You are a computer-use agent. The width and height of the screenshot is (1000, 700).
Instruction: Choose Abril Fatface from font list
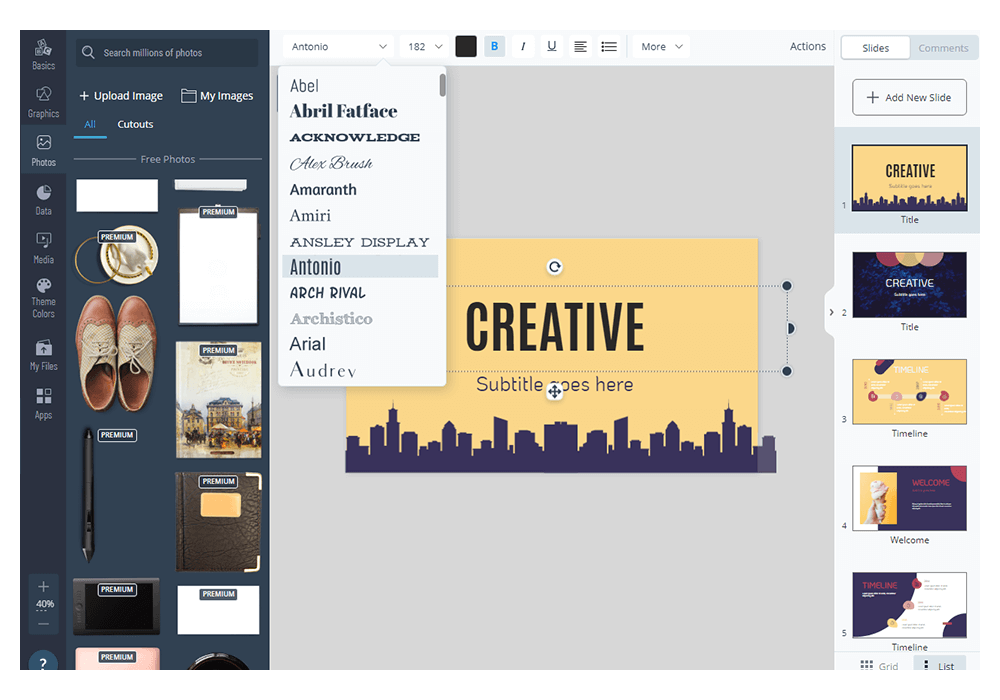343,111
